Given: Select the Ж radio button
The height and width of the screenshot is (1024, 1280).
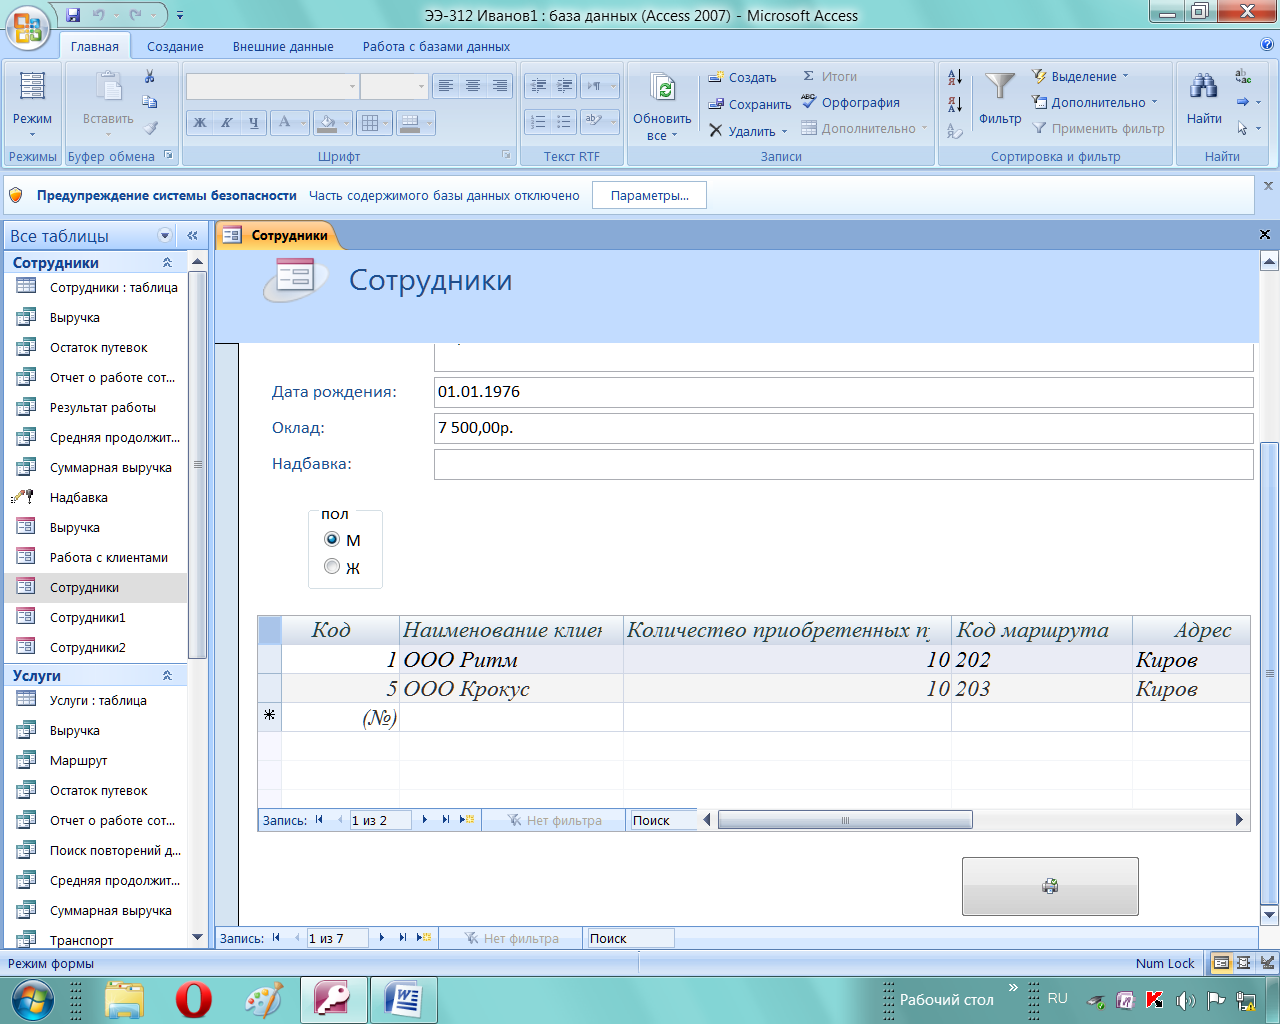Looking at the screenshot, I should (332, 567).
